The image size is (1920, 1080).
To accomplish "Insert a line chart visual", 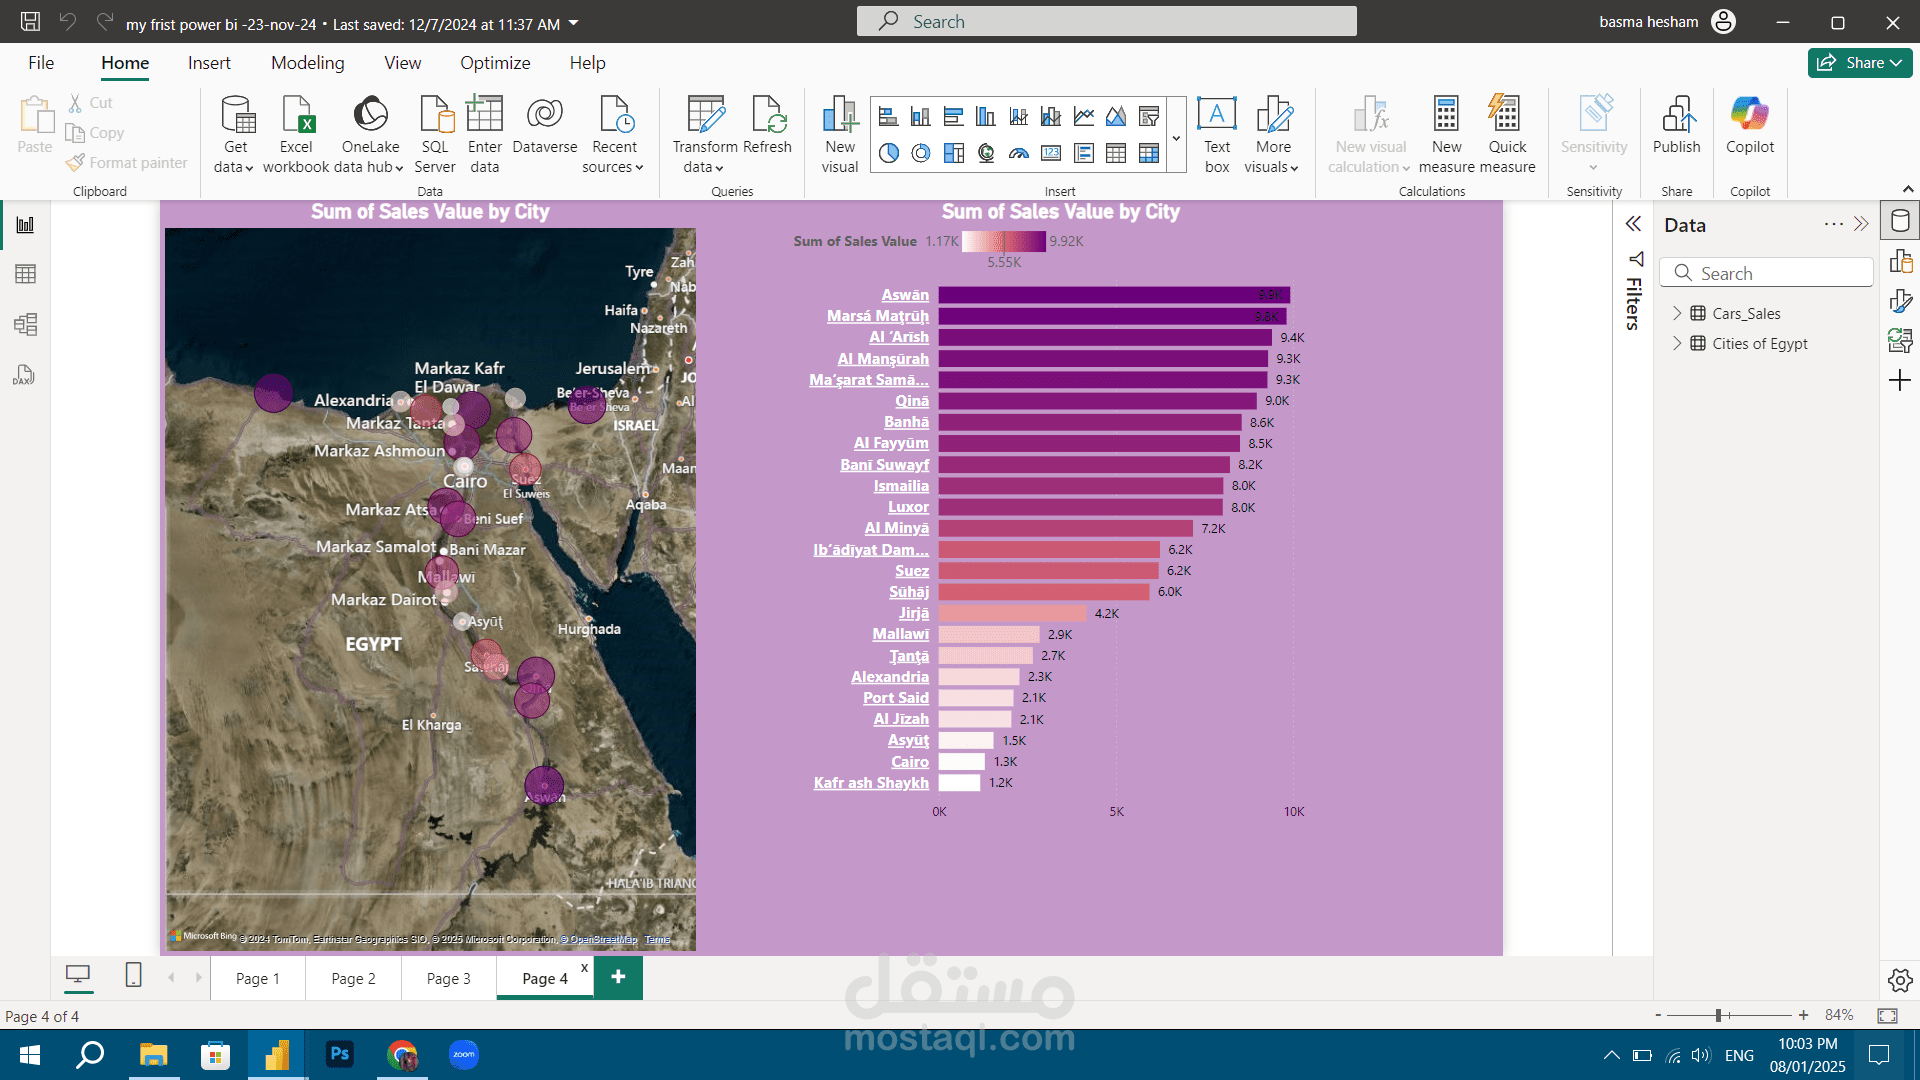I will tap(1084, 117).
